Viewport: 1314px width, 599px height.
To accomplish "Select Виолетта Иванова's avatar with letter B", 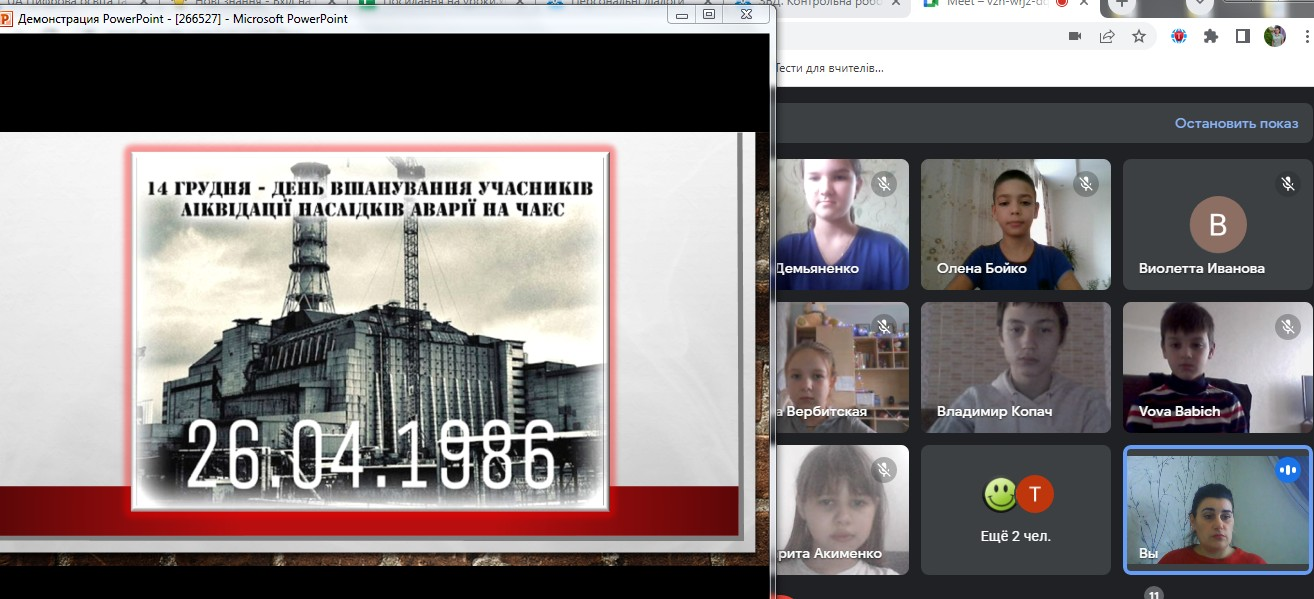I will [x=1218, y=224].
